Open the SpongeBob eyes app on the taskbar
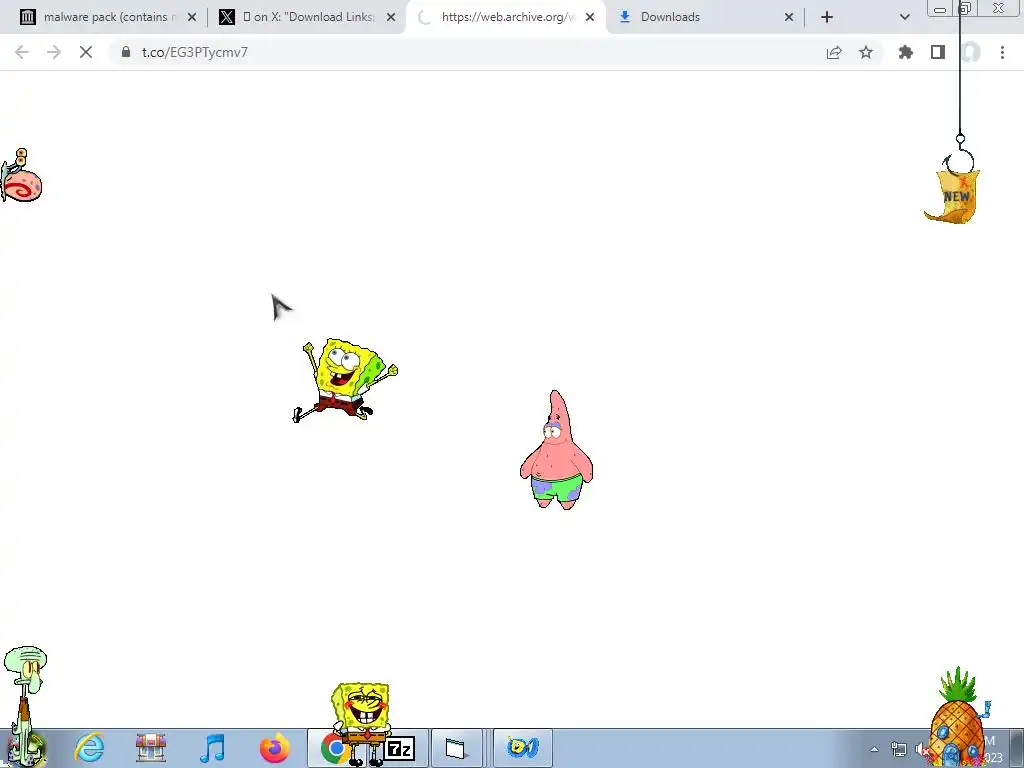 point(522,748)
